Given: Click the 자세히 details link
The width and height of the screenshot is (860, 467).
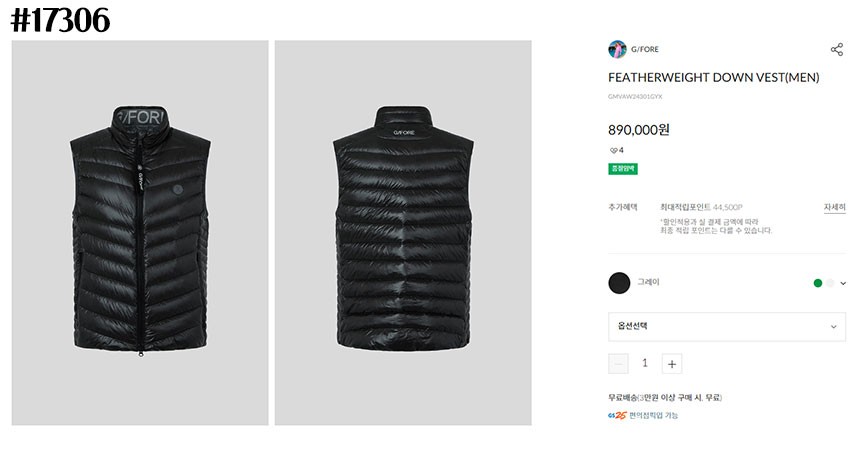Looking at the screenshot, I should tap(834, 207).
